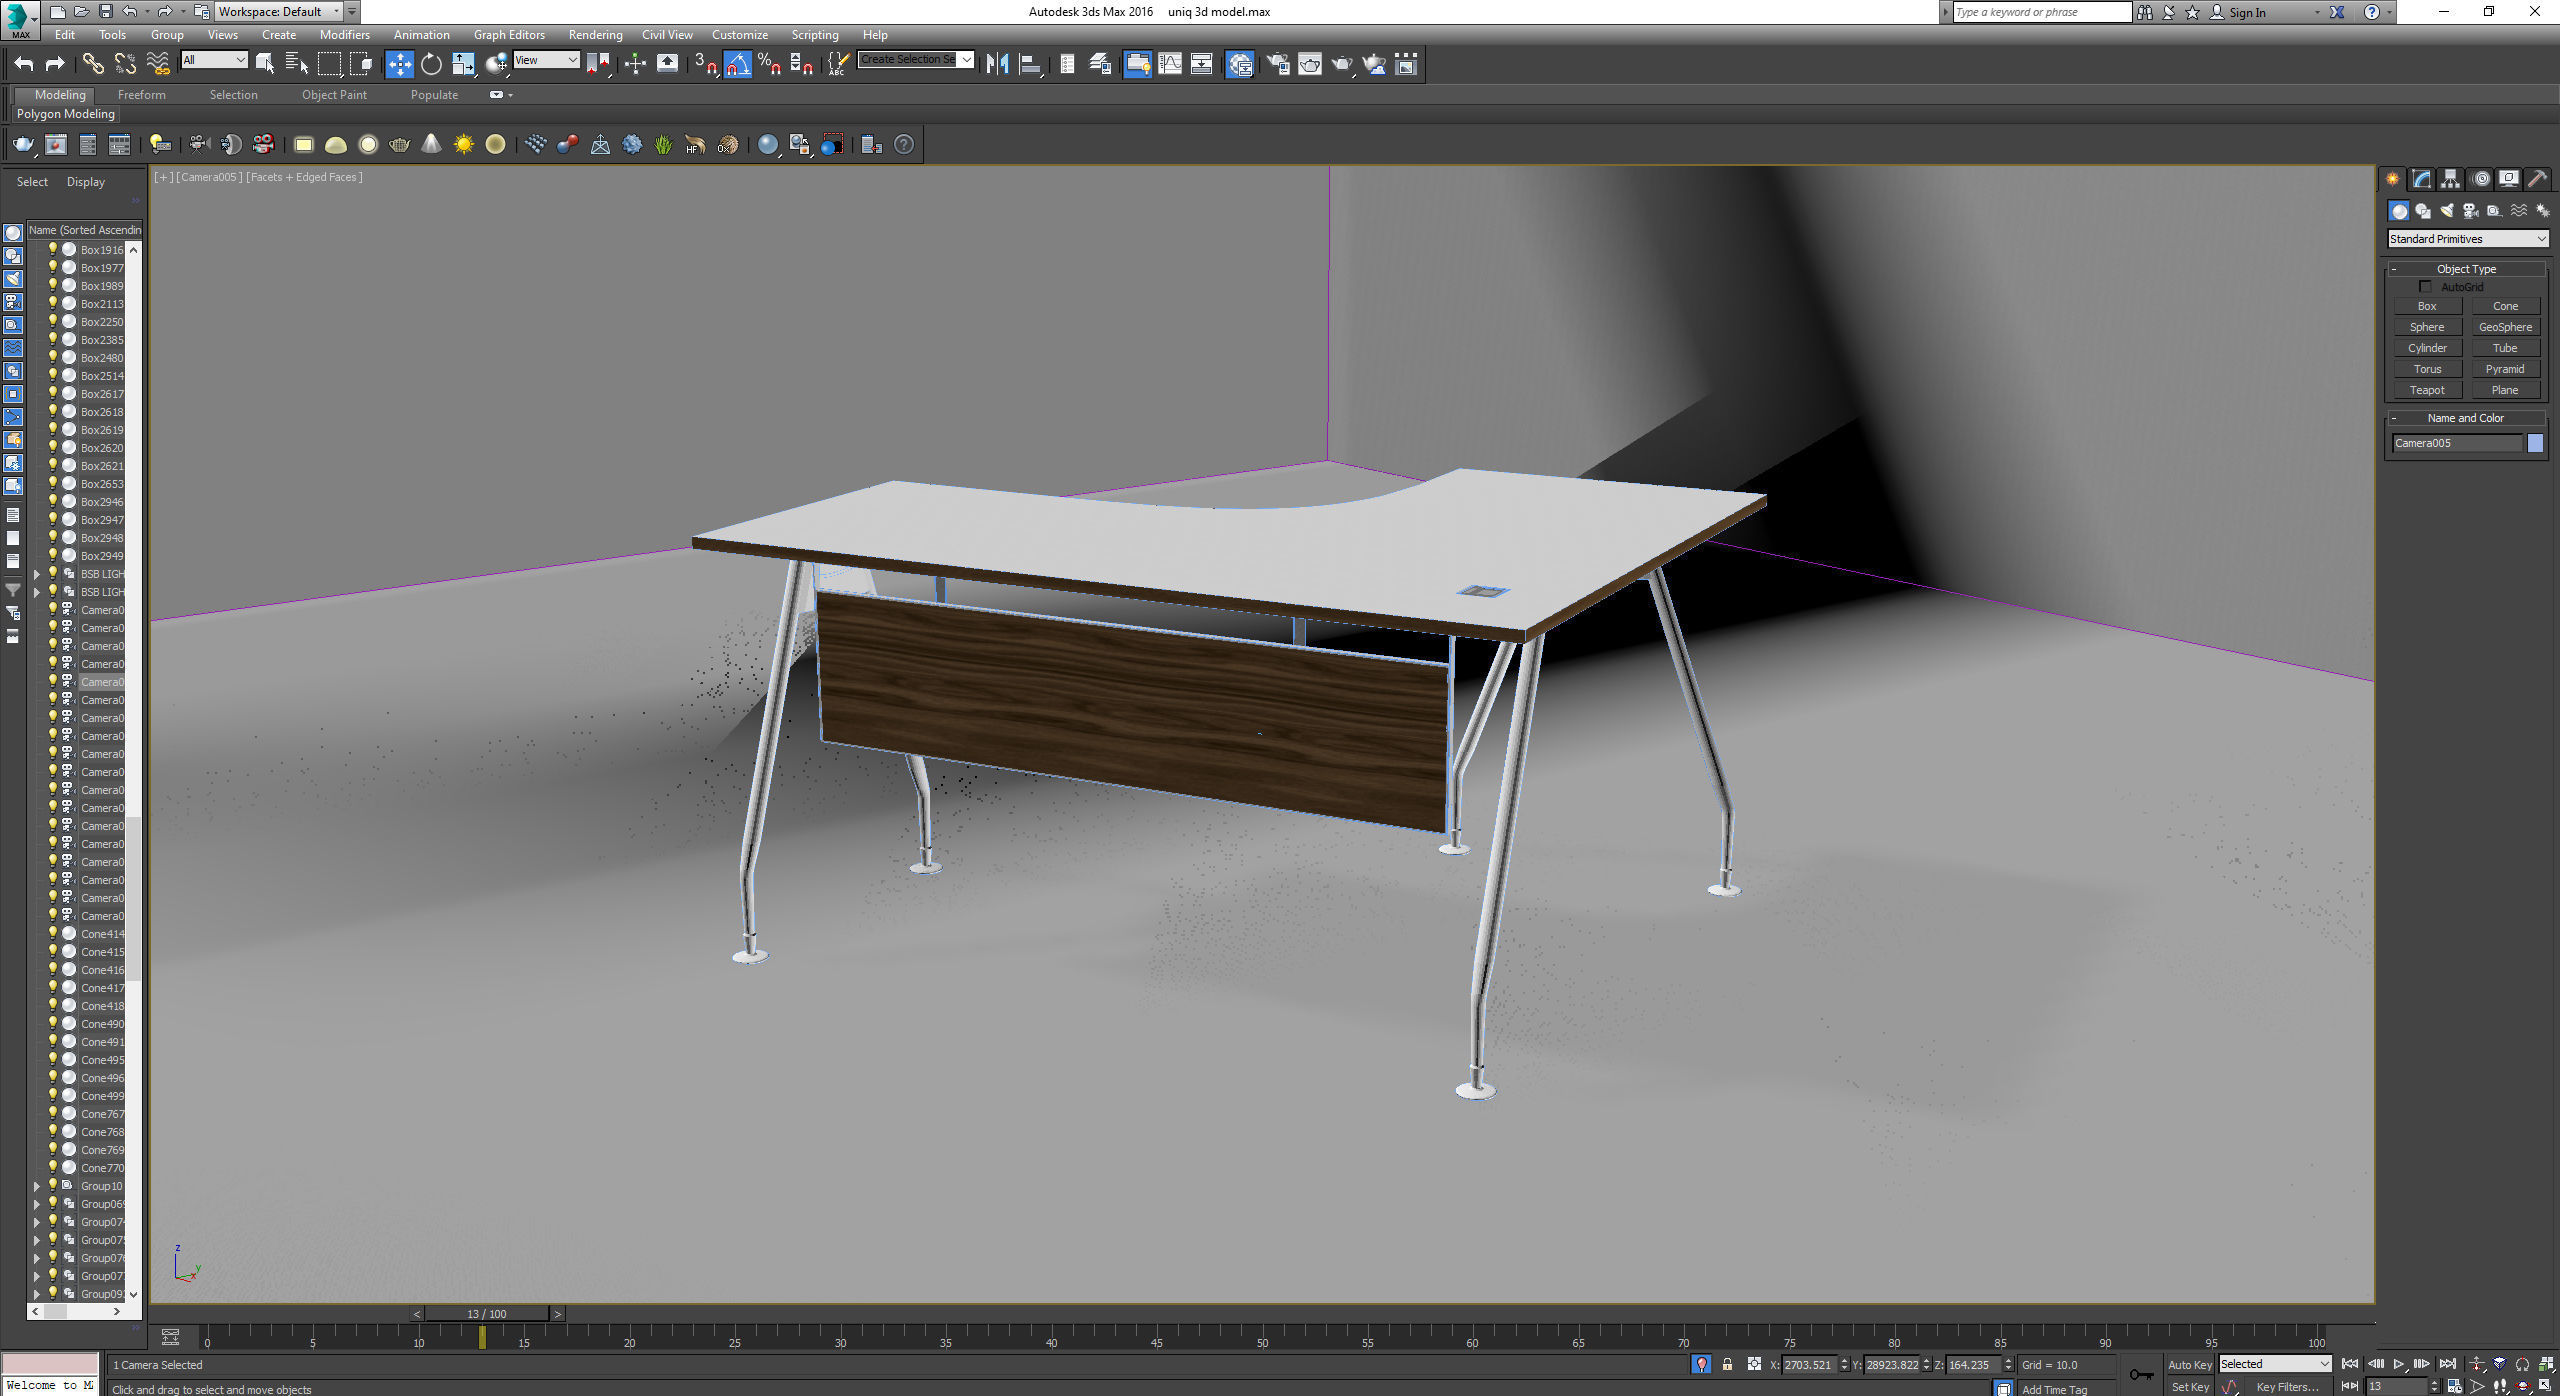Screen dimensions: 2560x1396
Task: Open the Workspace Default dropdown
Action: point(279,12)
